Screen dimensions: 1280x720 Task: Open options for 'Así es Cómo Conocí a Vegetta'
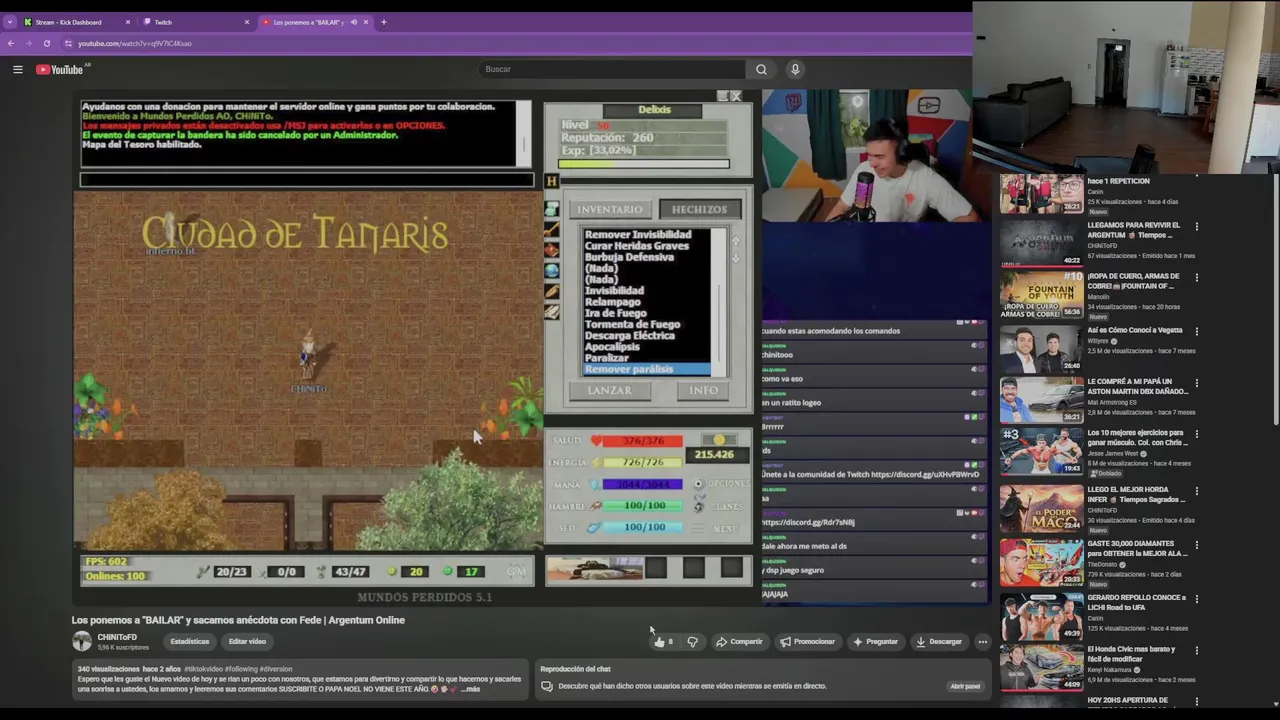(1196, 331)
